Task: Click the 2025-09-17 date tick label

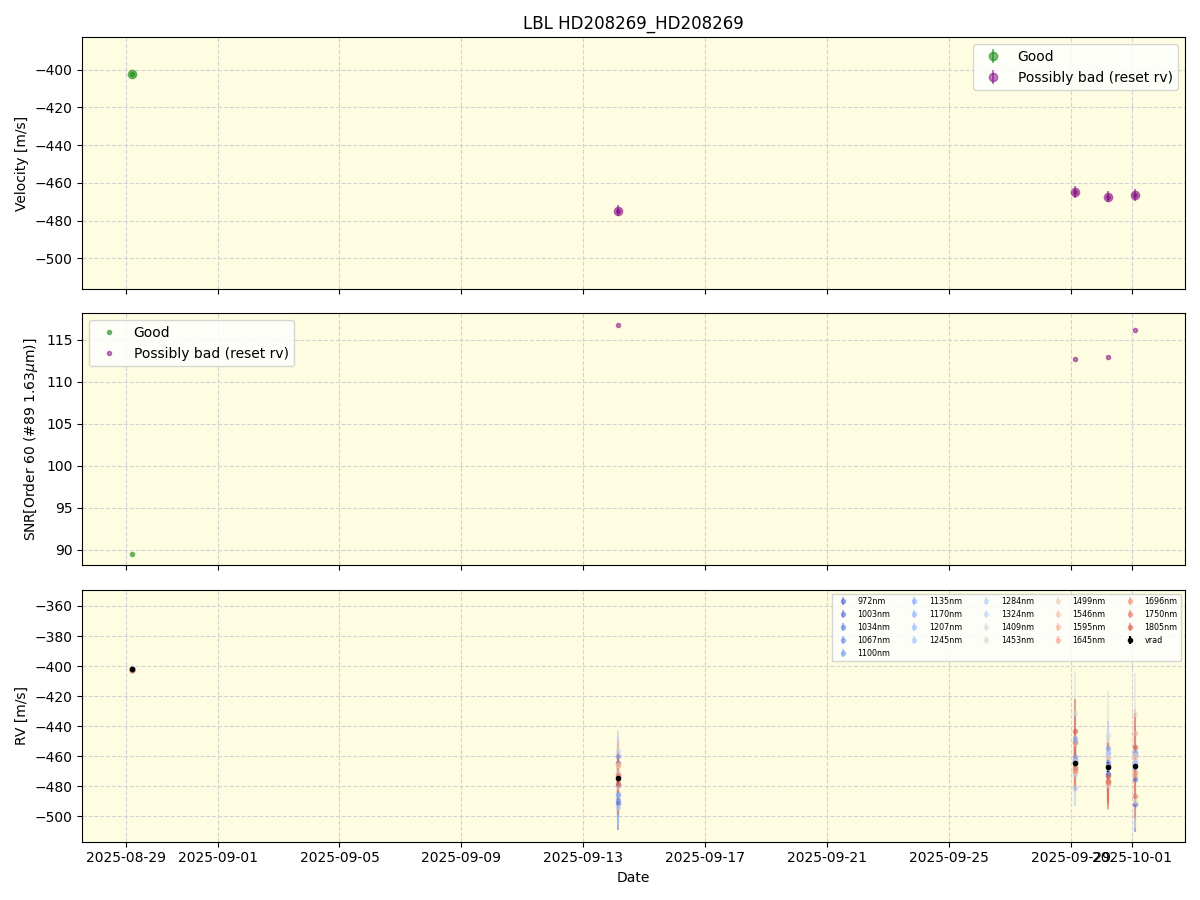Action: [x=705, y=857]
